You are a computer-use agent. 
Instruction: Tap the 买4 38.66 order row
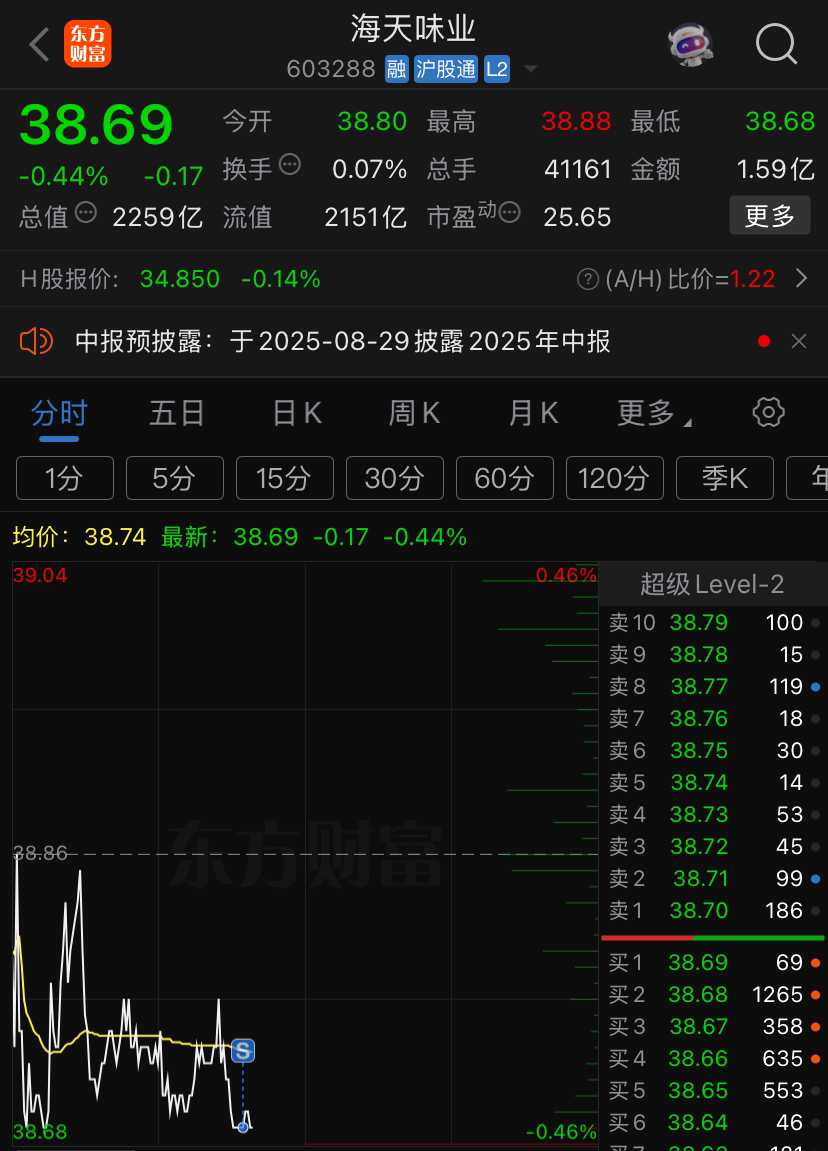tap(713, 1059)
